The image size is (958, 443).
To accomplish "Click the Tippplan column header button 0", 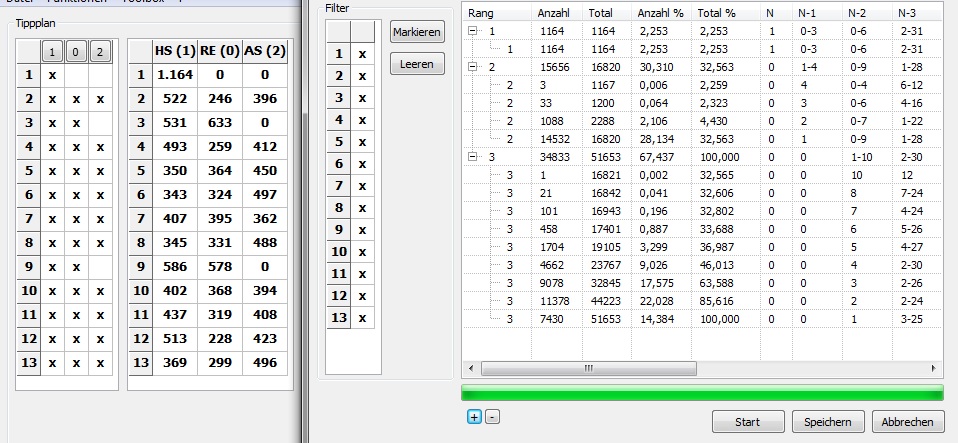I will click(76, 52).
